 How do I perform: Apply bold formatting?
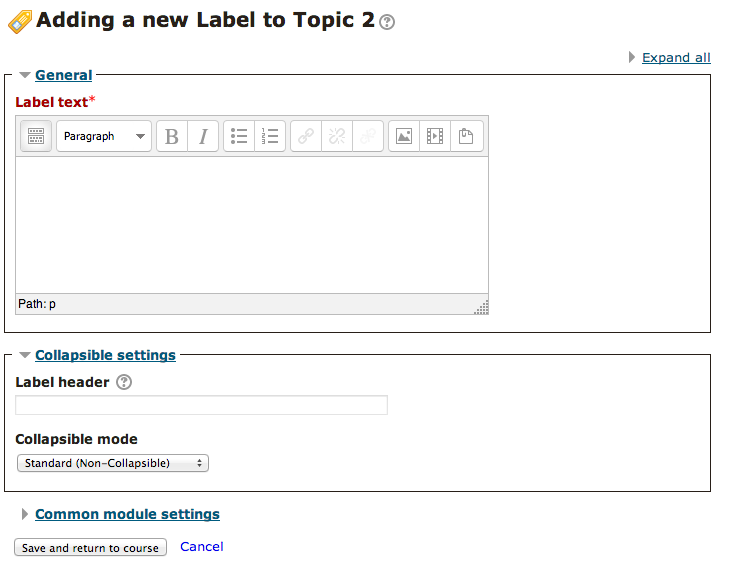pyautogui.click(x=172, y=136)
